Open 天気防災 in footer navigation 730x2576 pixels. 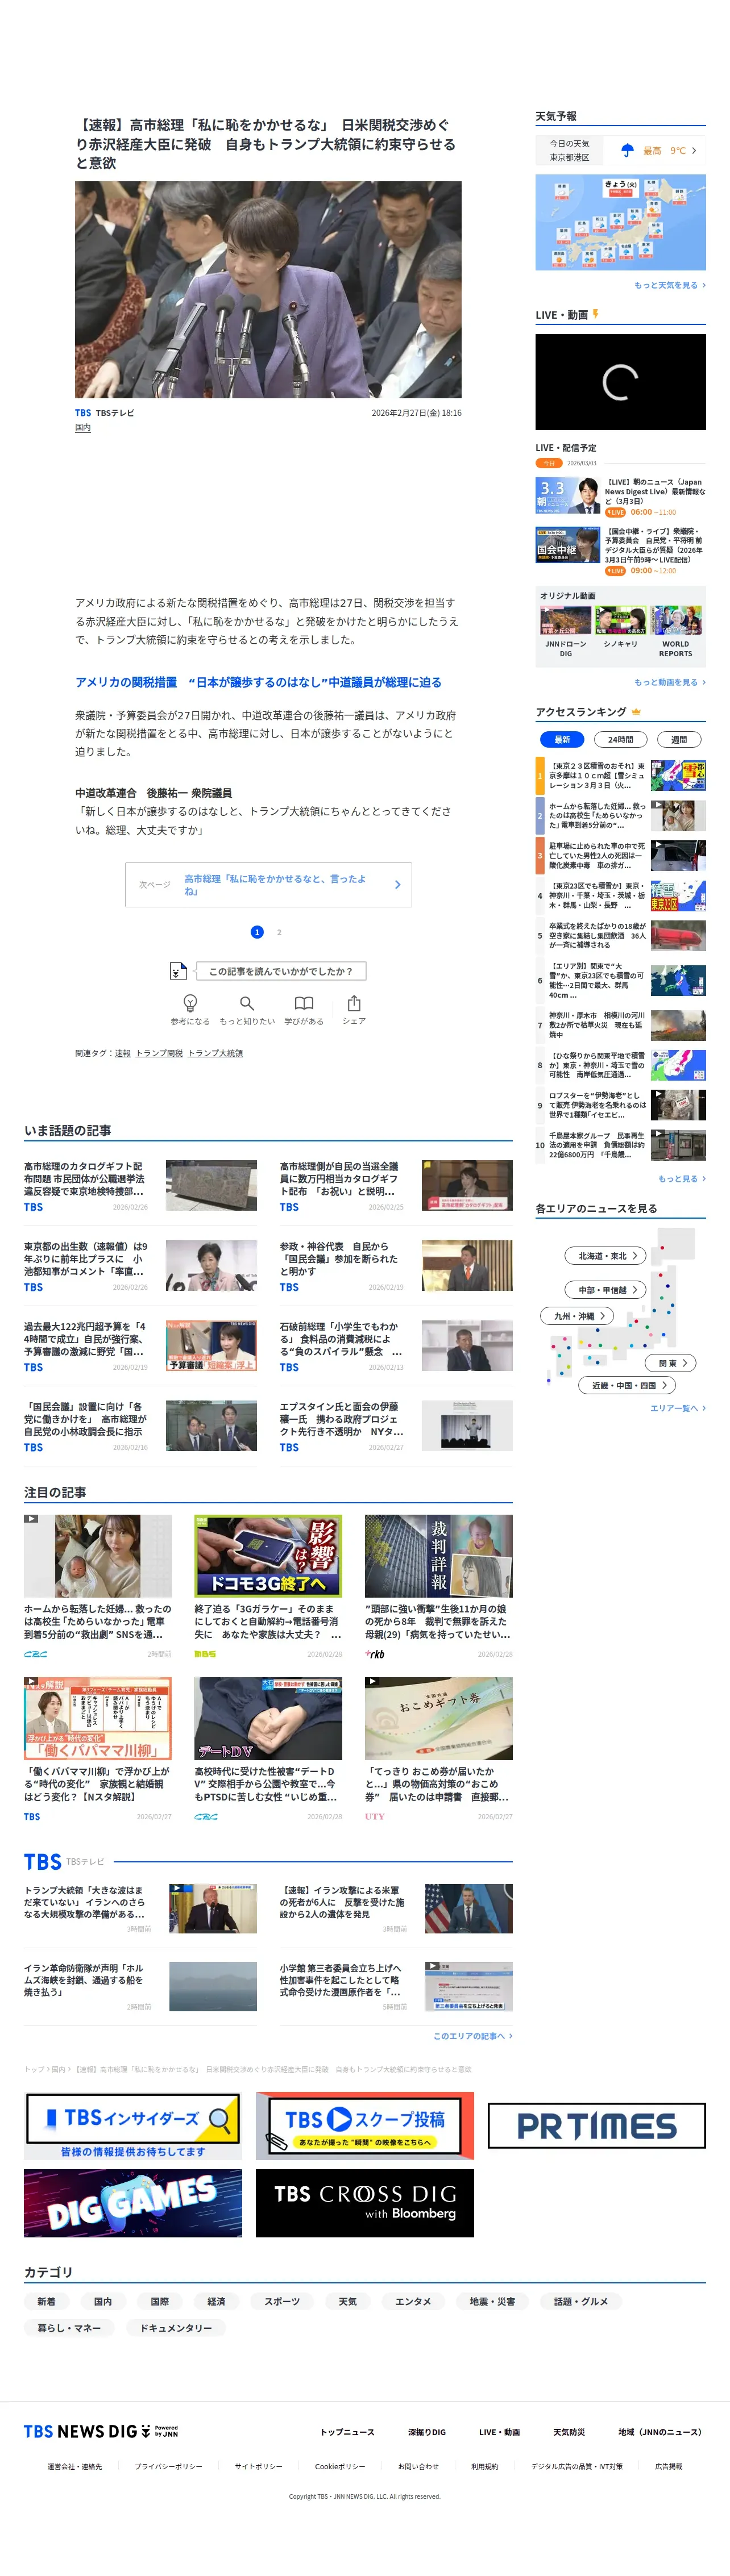(569, 2432)
